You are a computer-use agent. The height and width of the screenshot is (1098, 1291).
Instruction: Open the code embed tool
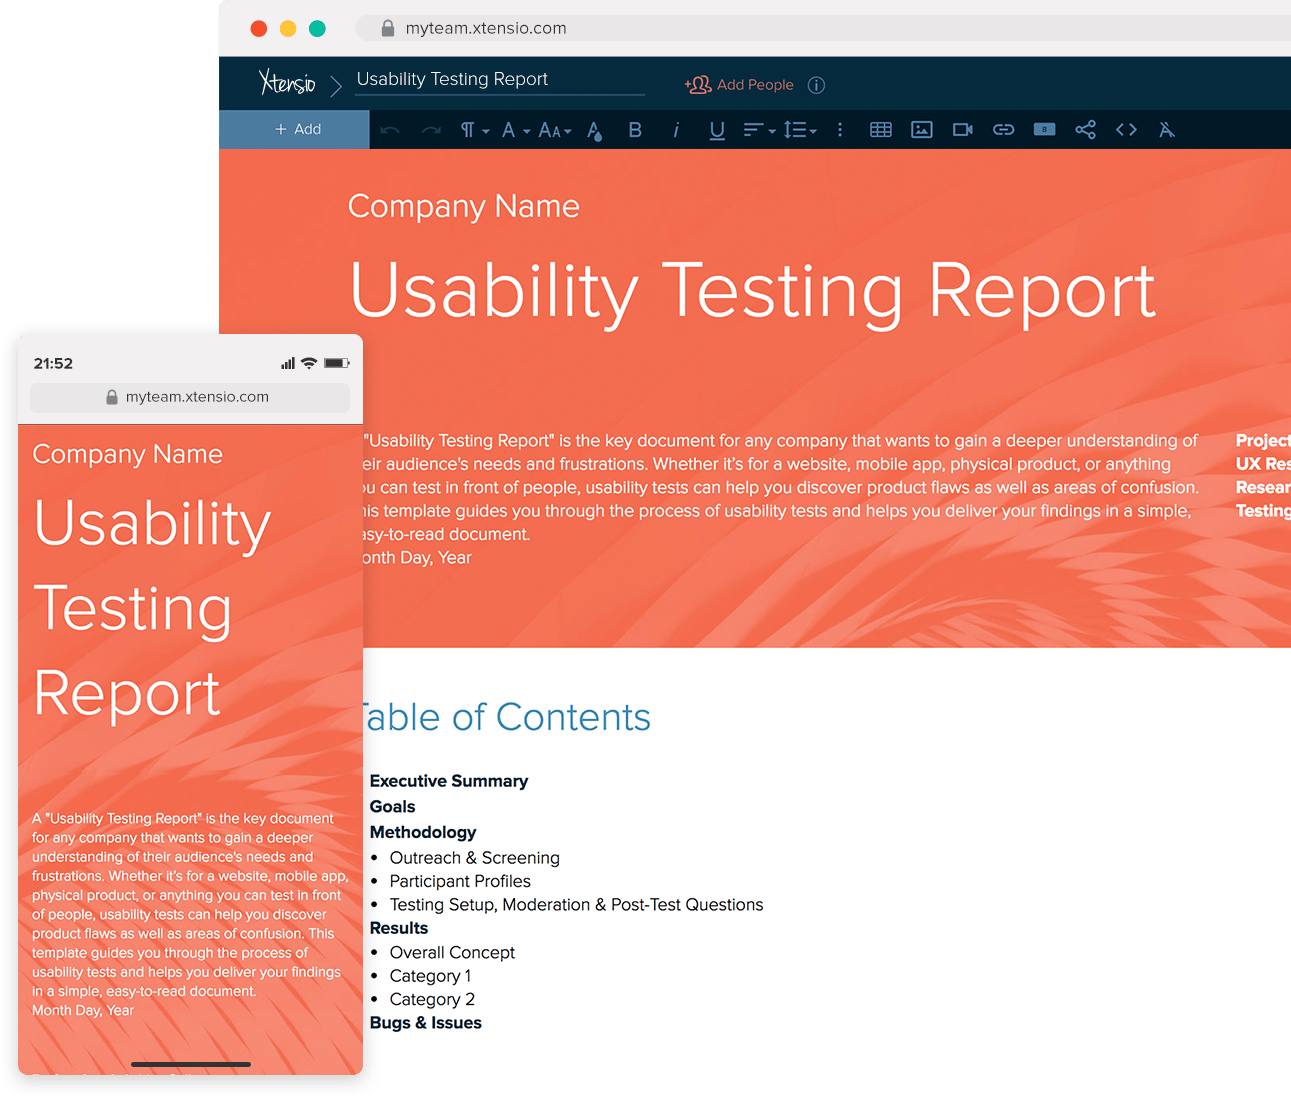click(1125, 129)
